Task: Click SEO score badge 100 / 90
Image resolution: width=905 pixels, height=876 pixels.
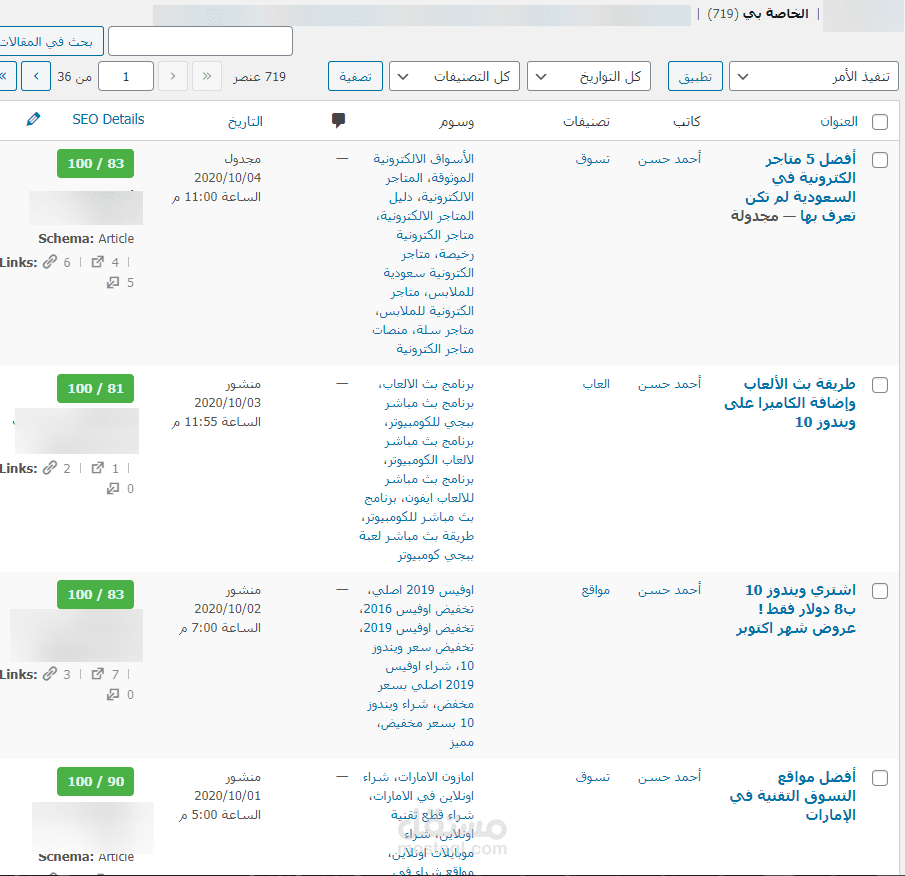Action: [95, 781]
